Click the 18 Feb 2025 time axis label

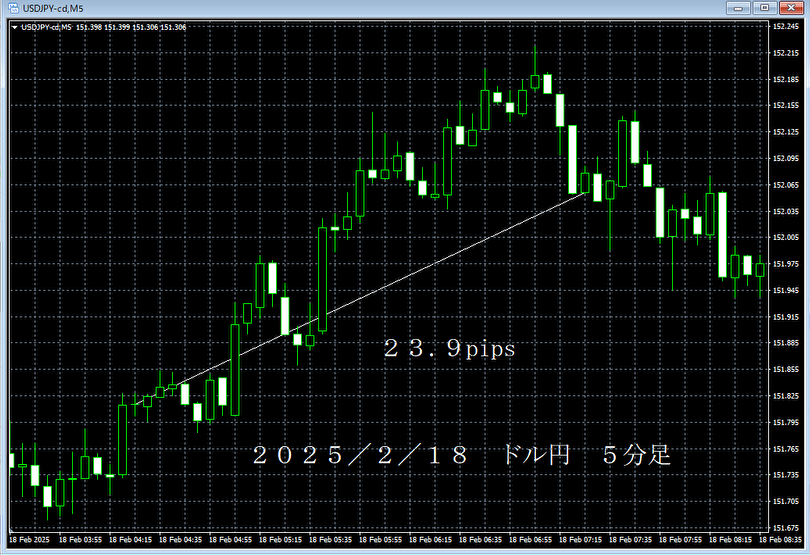tap(29, 539)
